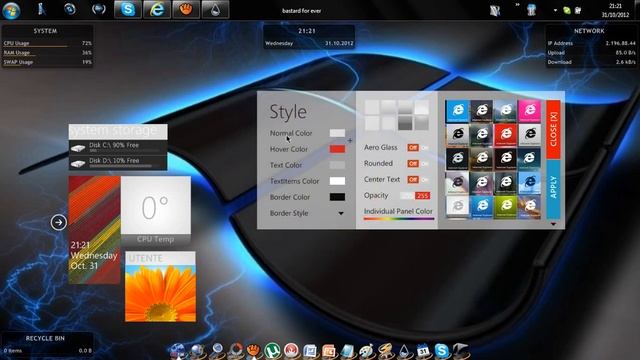This screenshot has height=360, width=640.
Task: Launch Skype from the bottom dock
Action: coord(441,351)
